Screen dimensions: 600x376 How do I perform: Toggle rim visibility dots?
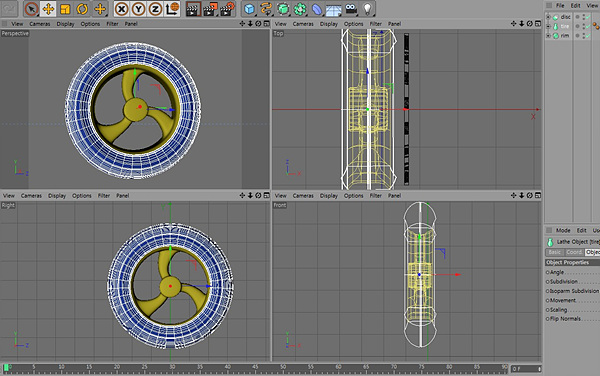pyautogui.click(x=583, y=36)
